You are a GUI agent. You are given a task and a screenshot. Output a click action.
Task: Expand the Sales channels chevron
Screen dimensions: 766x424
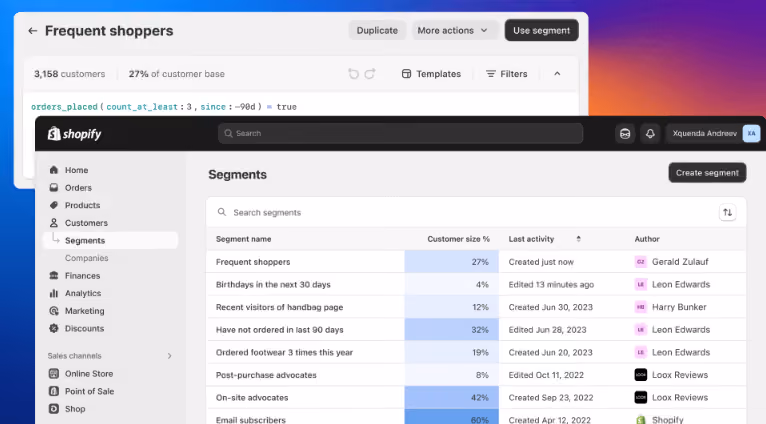[x=170, y=356]
